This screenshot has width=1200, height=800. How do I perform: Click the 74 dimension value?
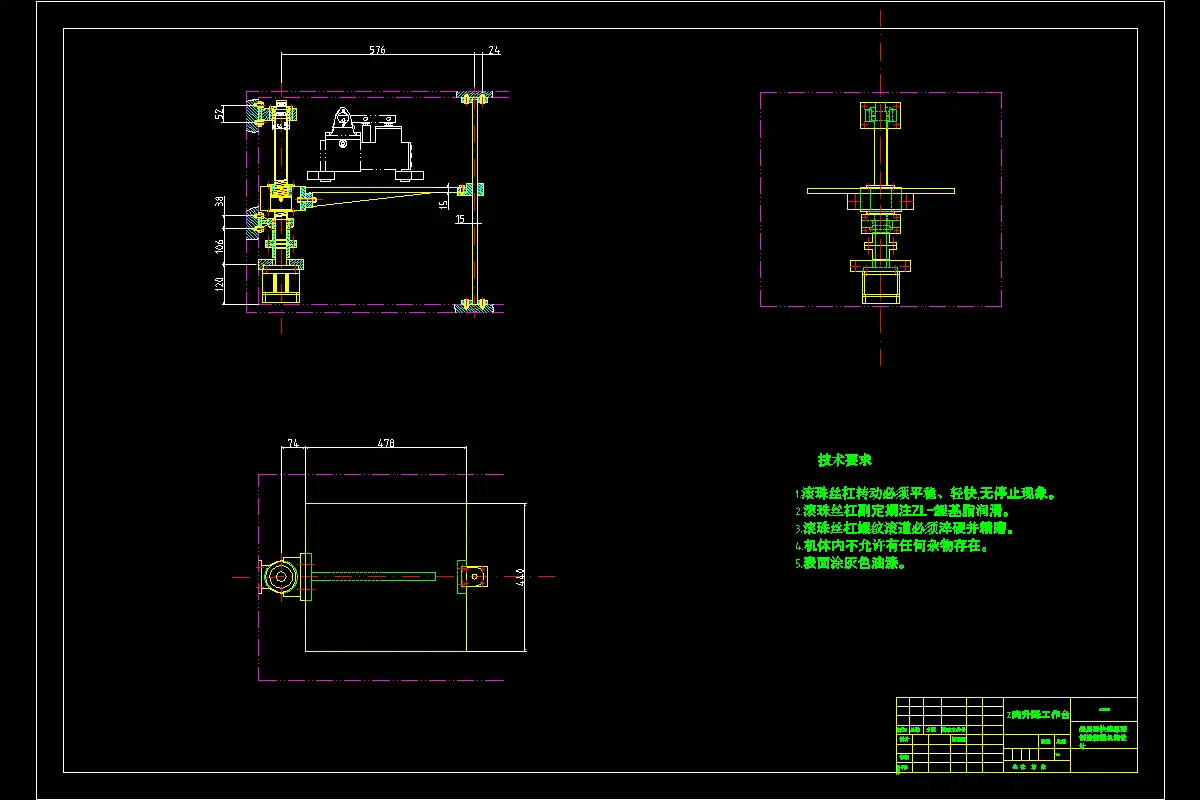(x=293, y=442)
